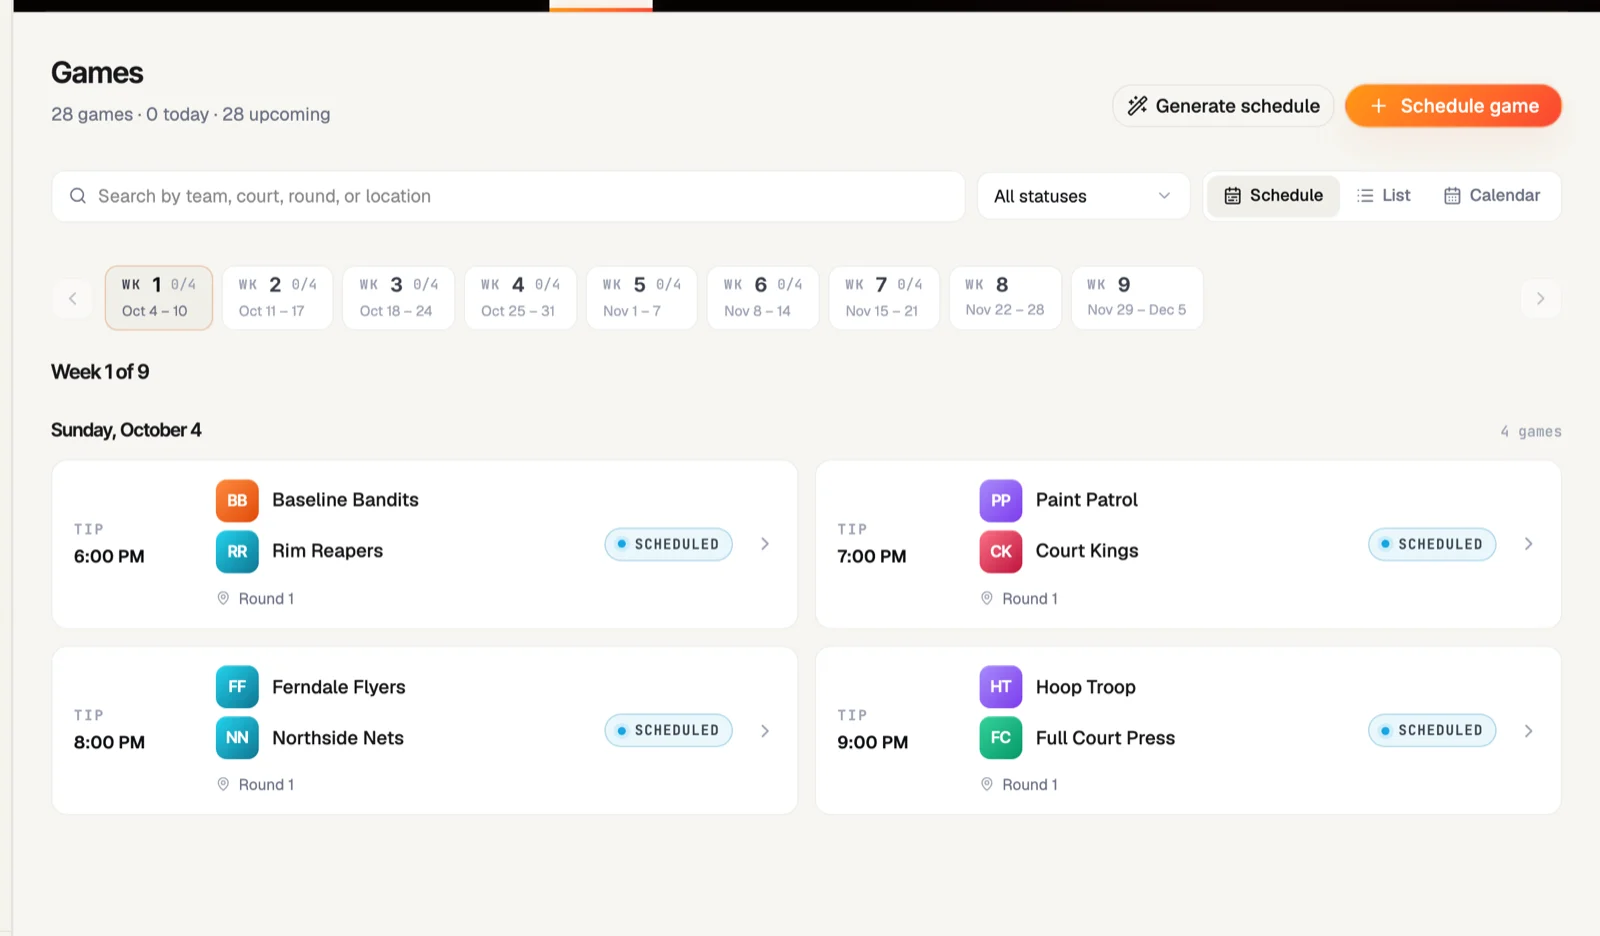Select Week 7, Nov 15 – 21

coord(883,297)
